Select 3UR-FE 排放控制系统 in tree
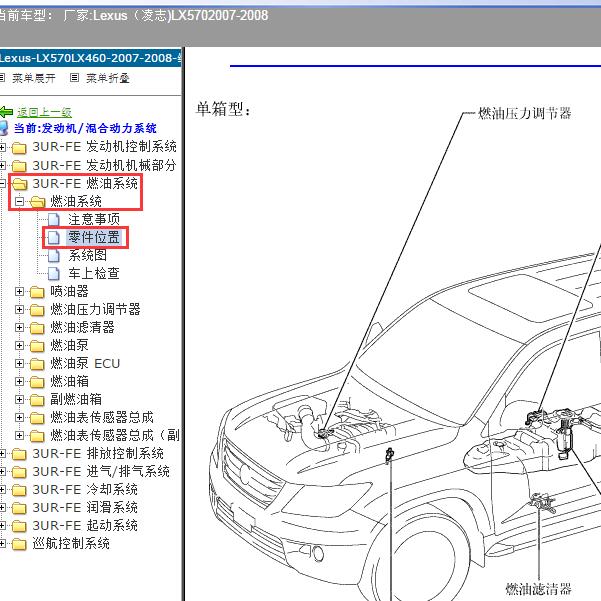601x601 pixels. pos(98,453)
